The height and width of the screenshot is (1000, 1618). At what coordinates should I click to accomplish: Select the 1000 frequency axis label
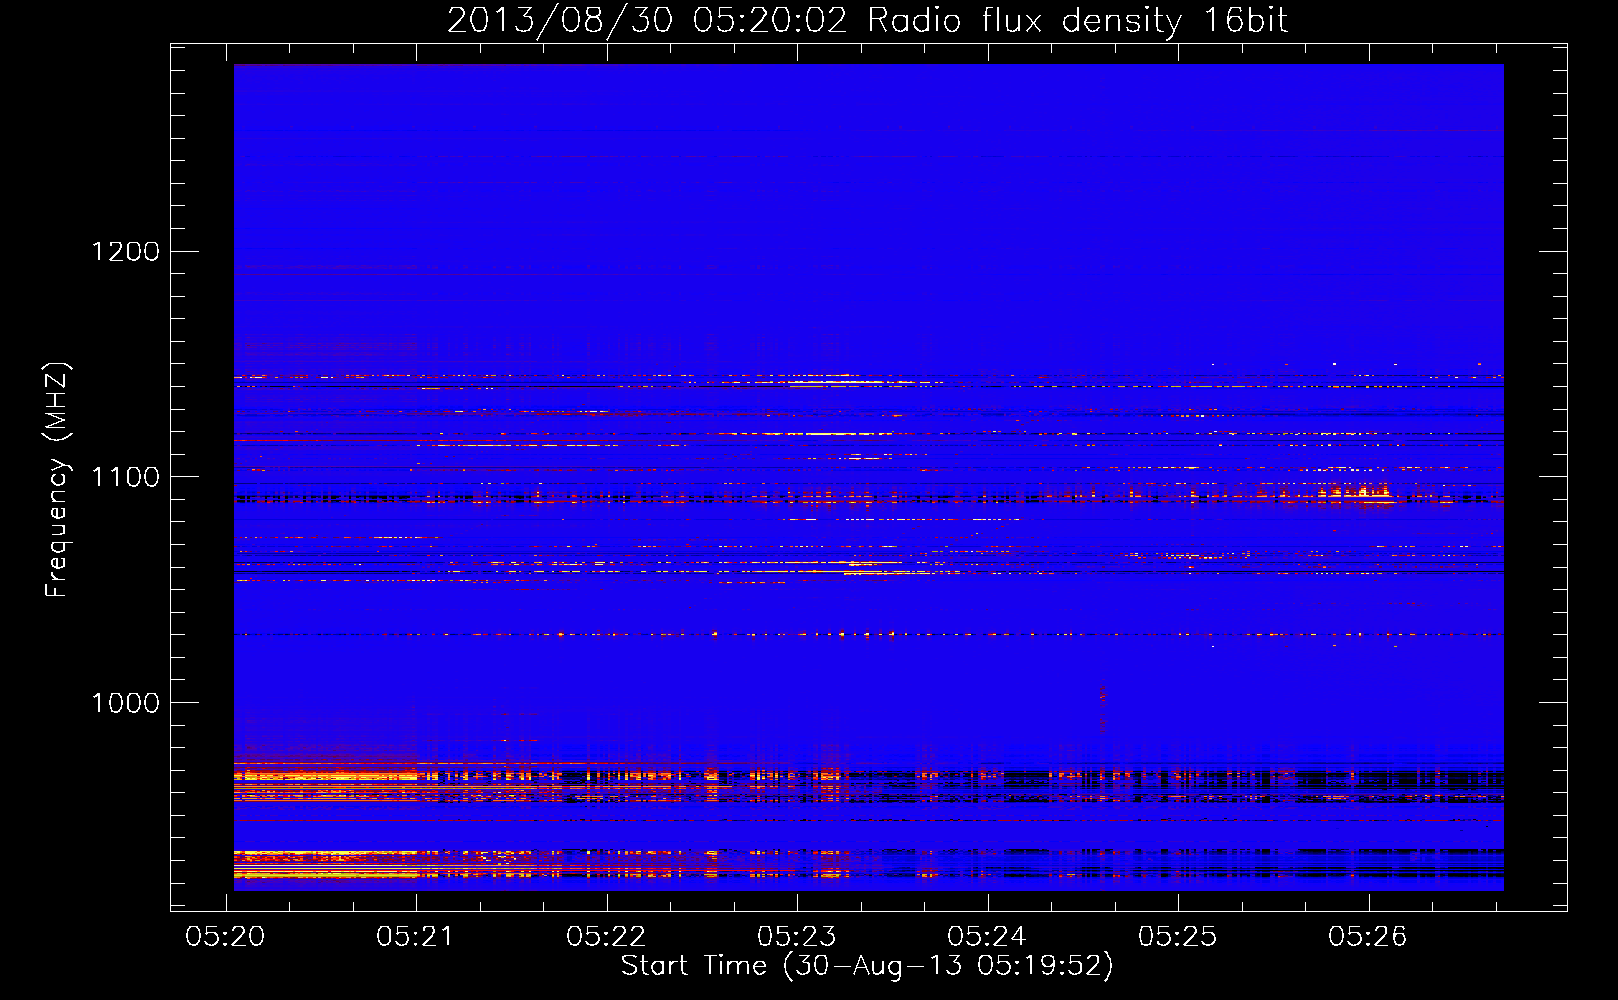click(125, 703)
